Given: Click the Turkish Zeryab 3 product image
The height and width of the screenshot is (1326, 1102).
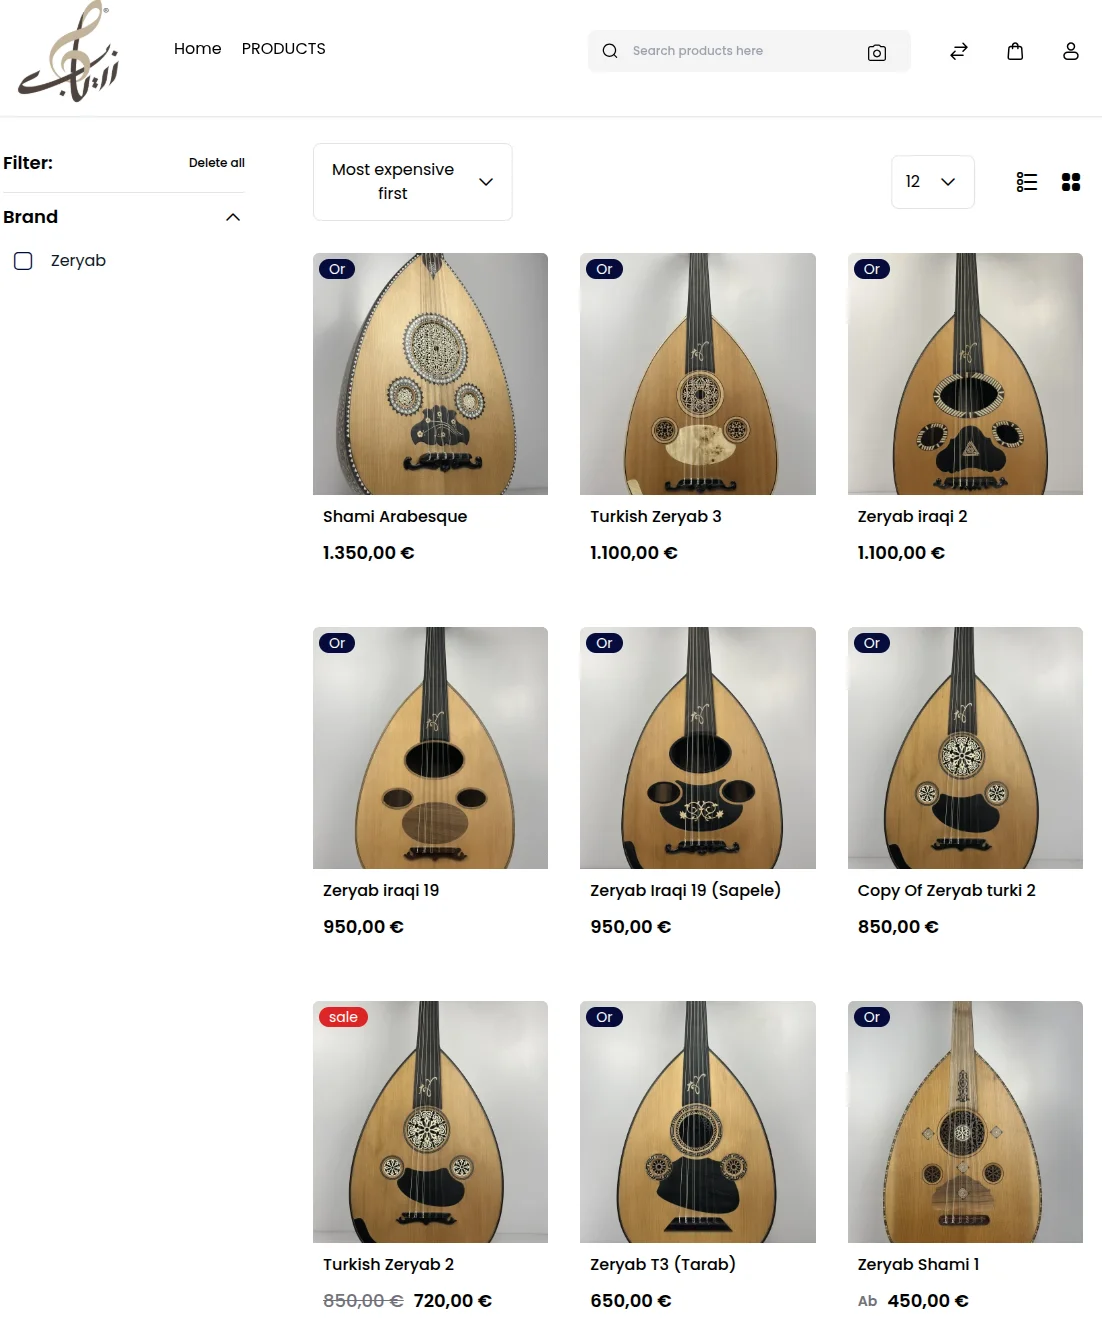Looking at the screenshot, I should coord(698,374).
